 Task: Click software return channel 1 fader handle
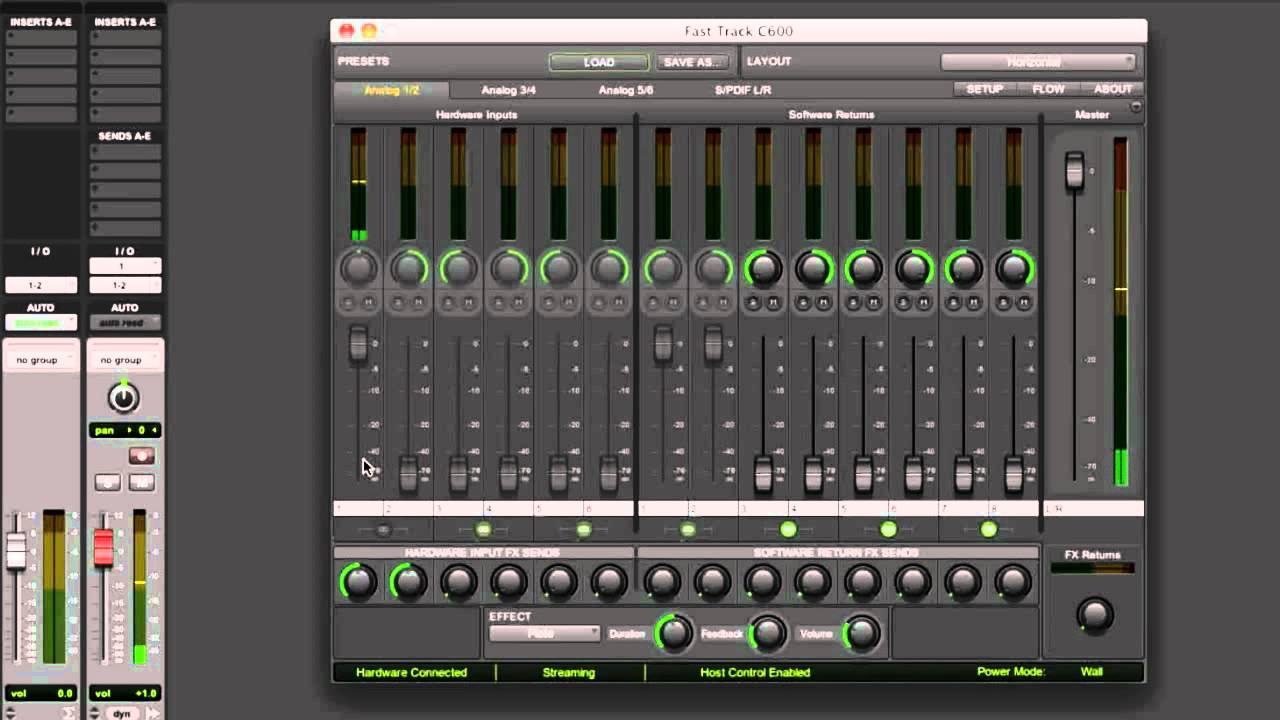(663, 343)
